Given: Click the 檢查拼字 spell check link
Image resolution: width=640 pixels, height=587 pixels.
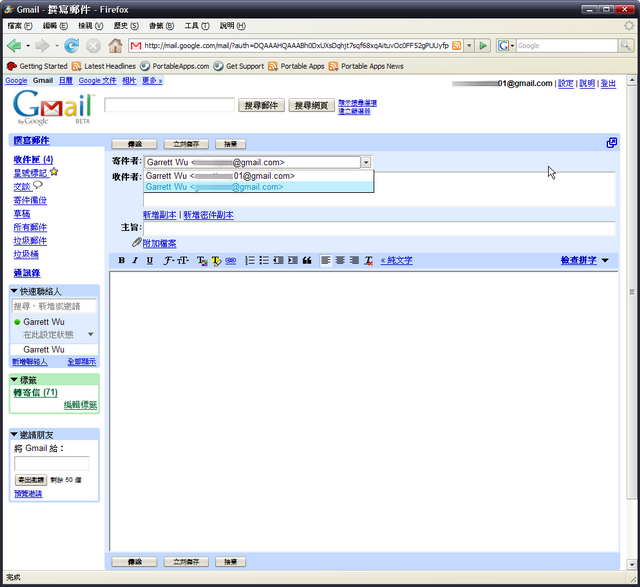Looking at the screenshot, I should [x=578, y=260].
